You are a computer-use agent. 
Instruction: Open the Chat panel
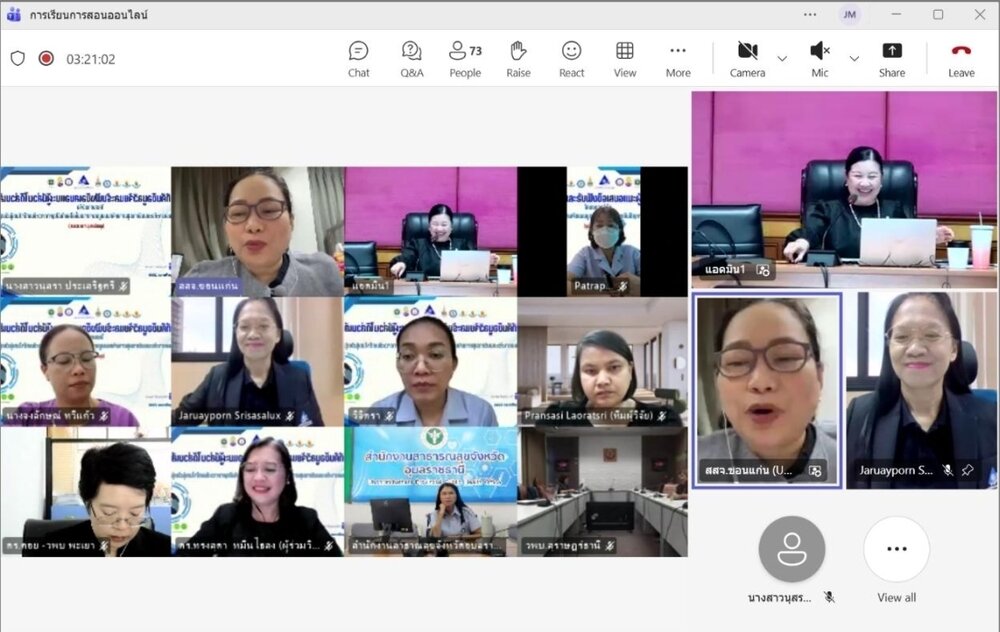(x=358, y=58)
